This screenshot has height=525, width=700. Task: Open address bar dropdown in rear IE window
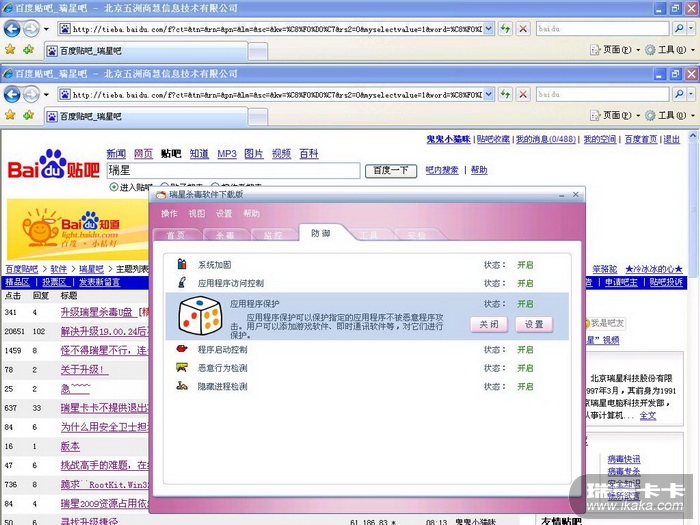pos(488,29)
